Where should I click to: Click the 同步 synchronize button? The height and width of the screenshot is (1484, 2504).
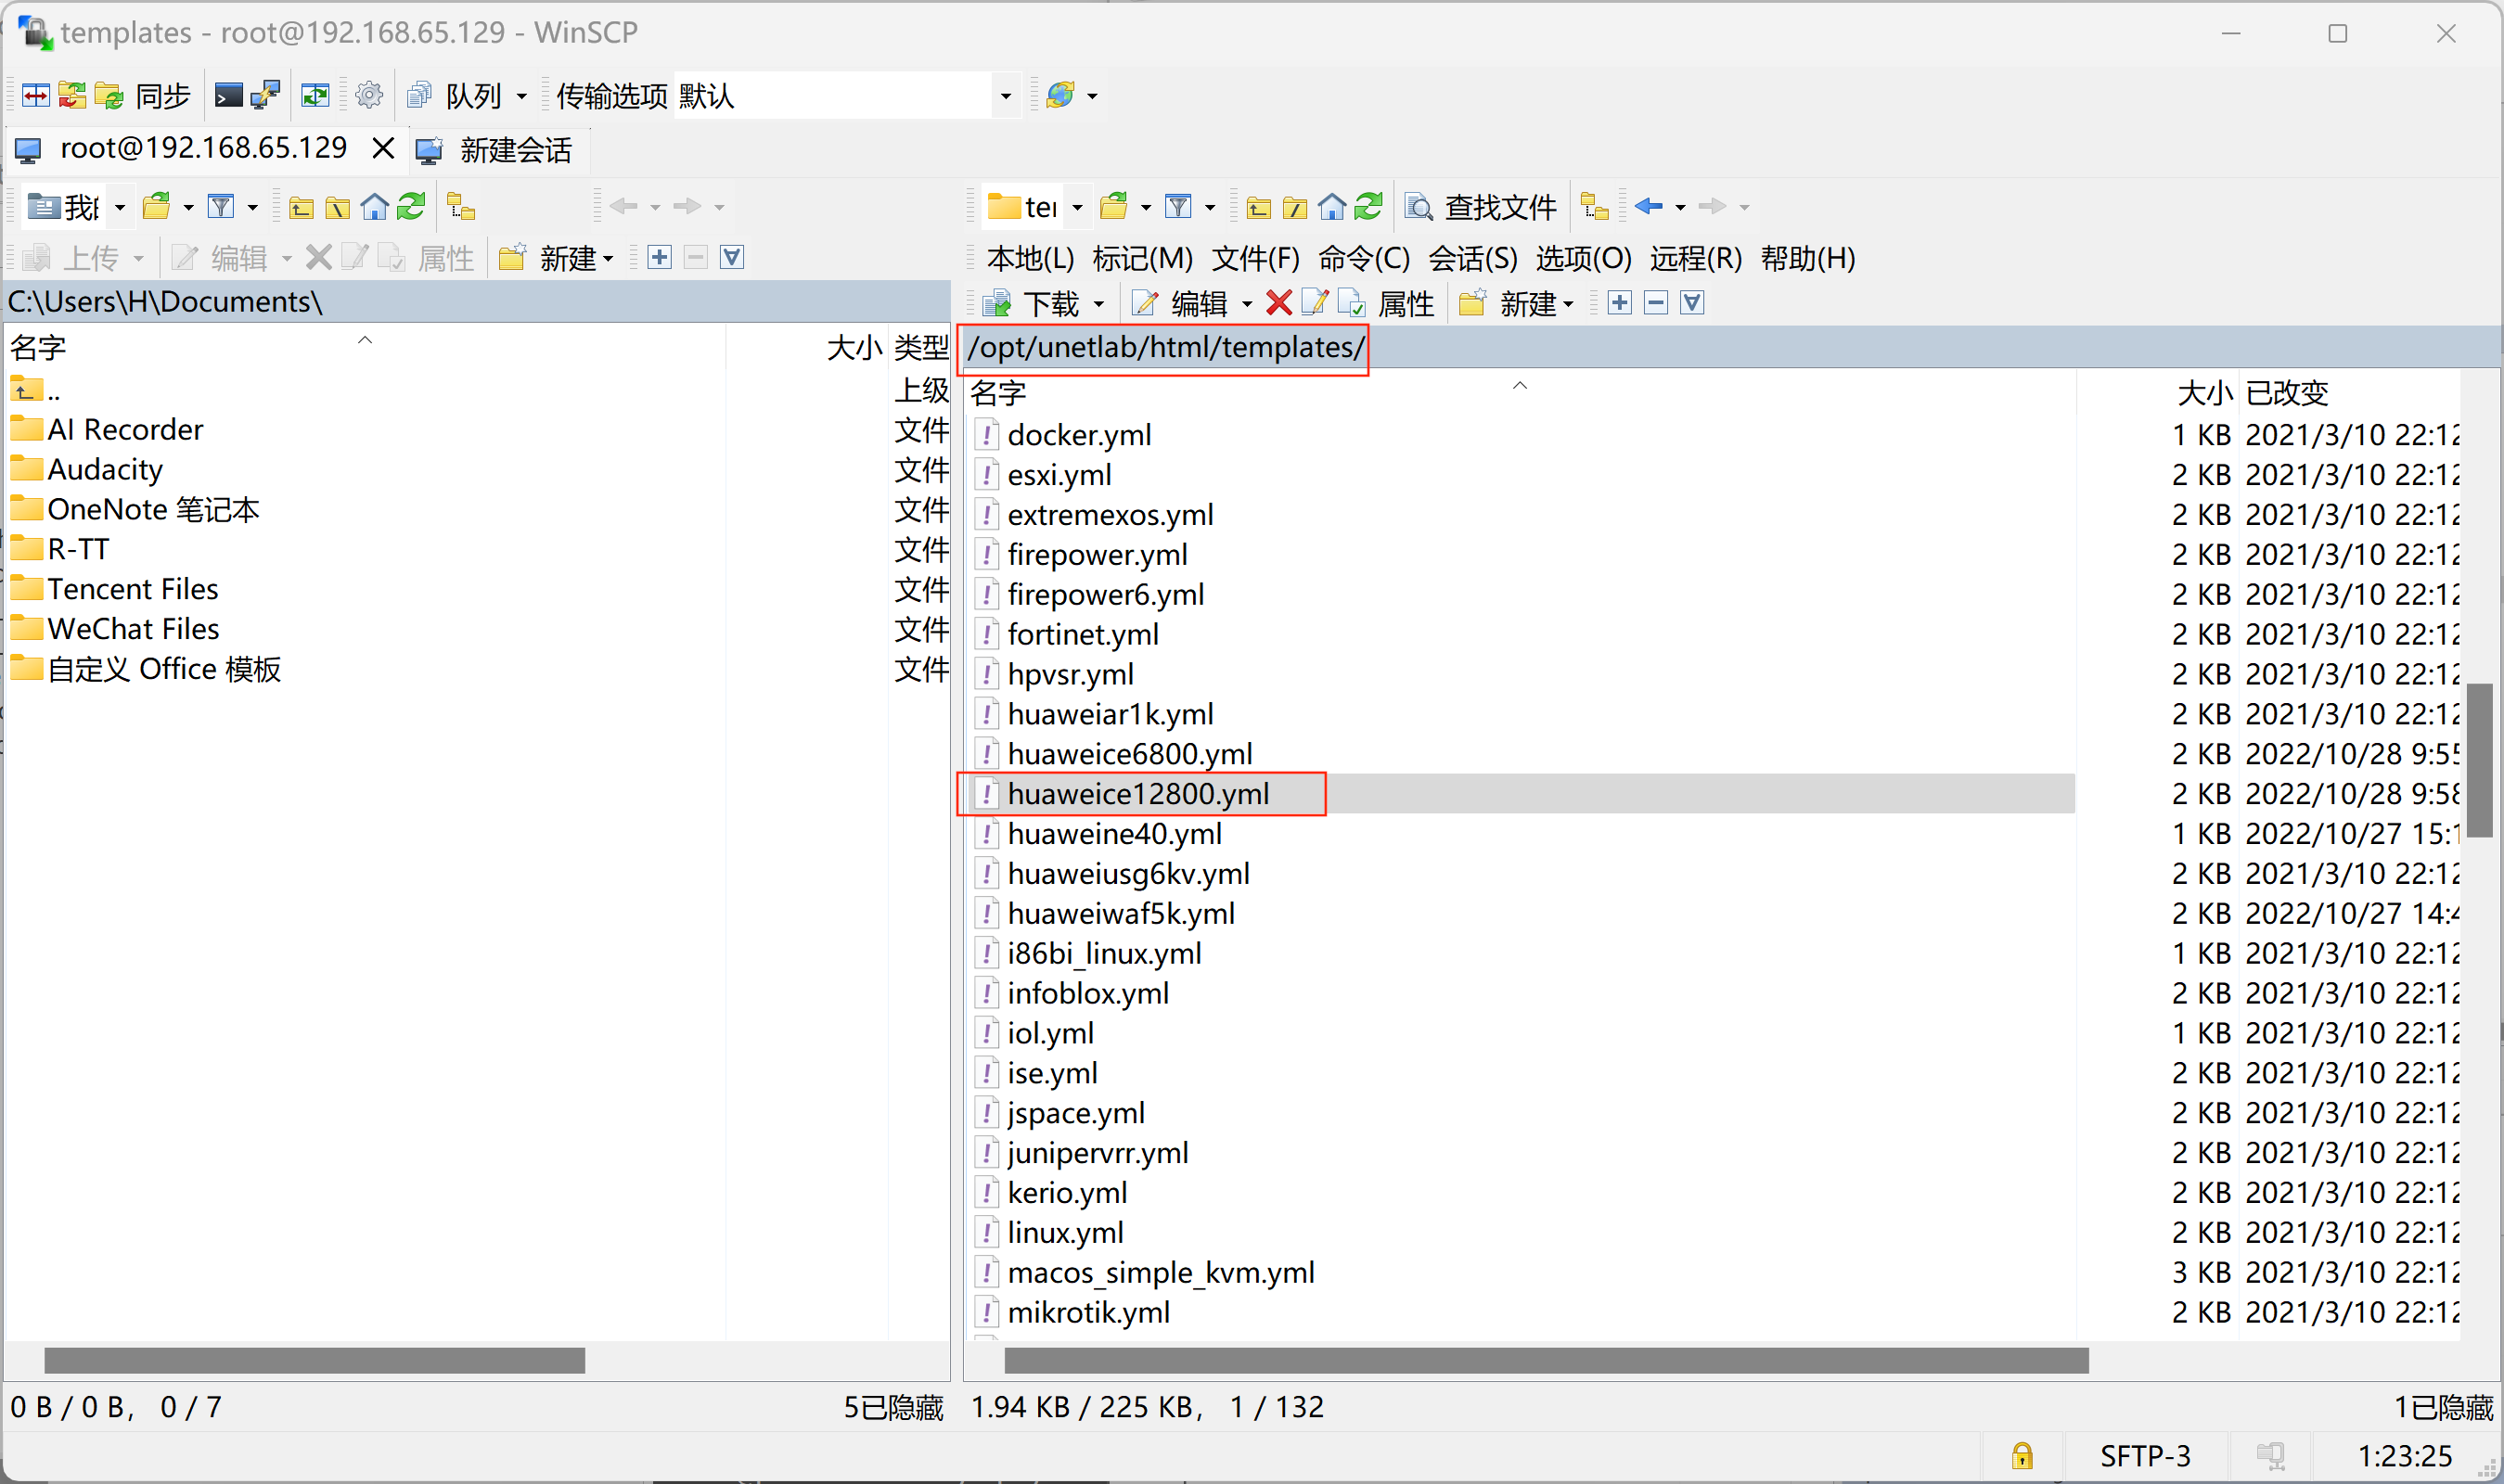pos(143,95)
